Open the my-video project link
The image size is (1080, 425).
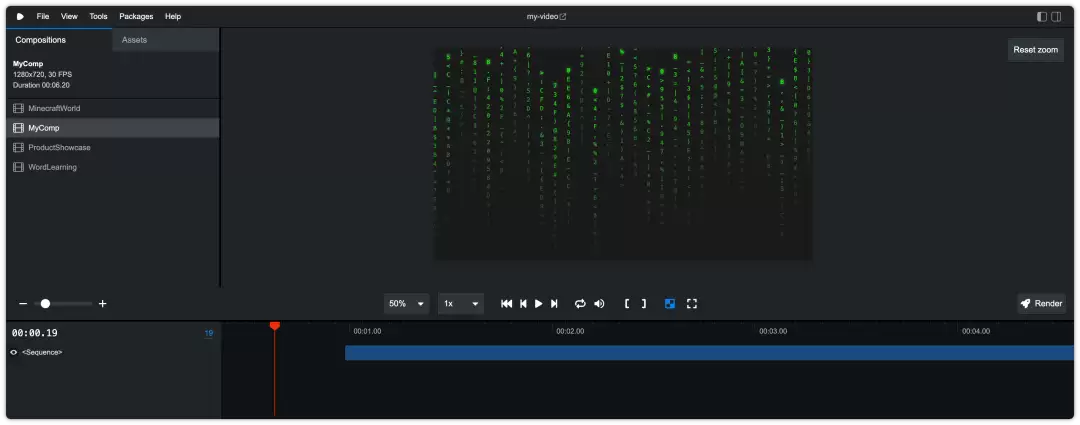[546, 17]
